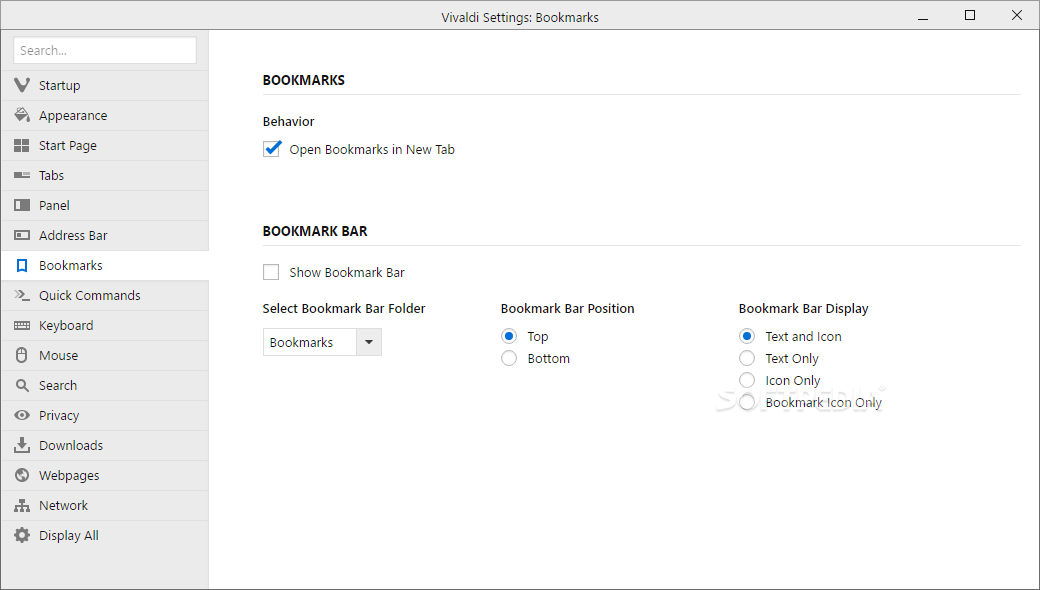The width and height of the screenshot is (1040, 590).
Task: Go to Privacy settings
Action: click(105, 415)
